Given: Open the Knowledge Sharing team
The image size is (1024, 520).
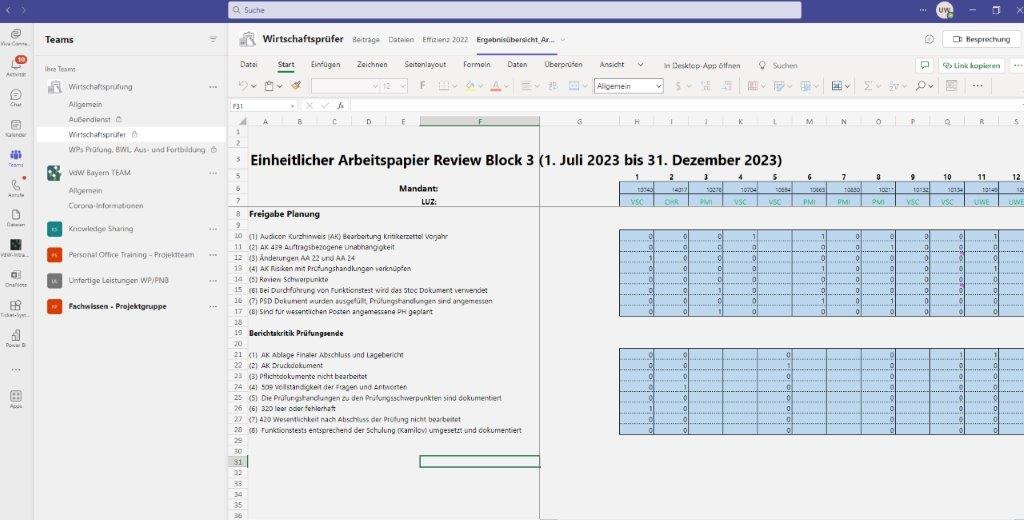Looking at the screenshot, I should (101, 229).
